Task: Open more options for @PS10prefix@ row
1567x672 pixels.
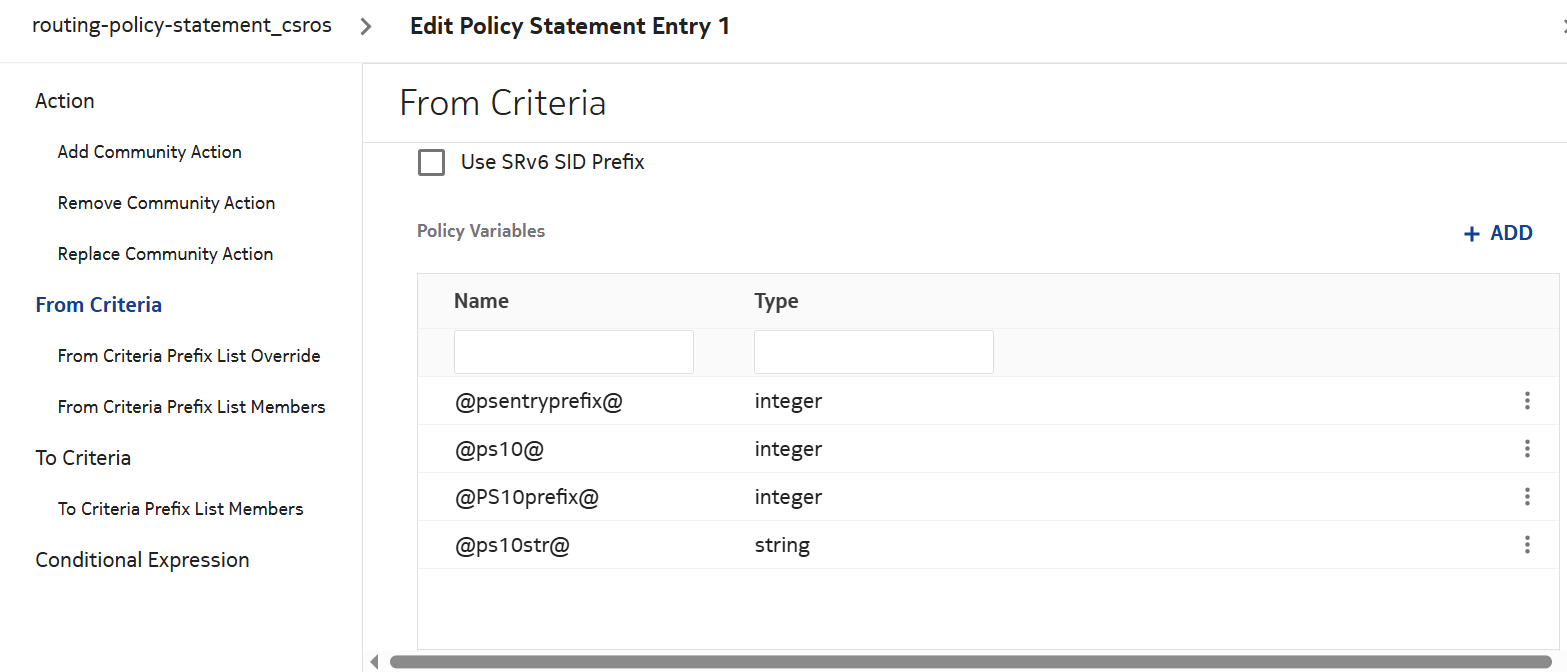Action: click(x=1526, y=497)
